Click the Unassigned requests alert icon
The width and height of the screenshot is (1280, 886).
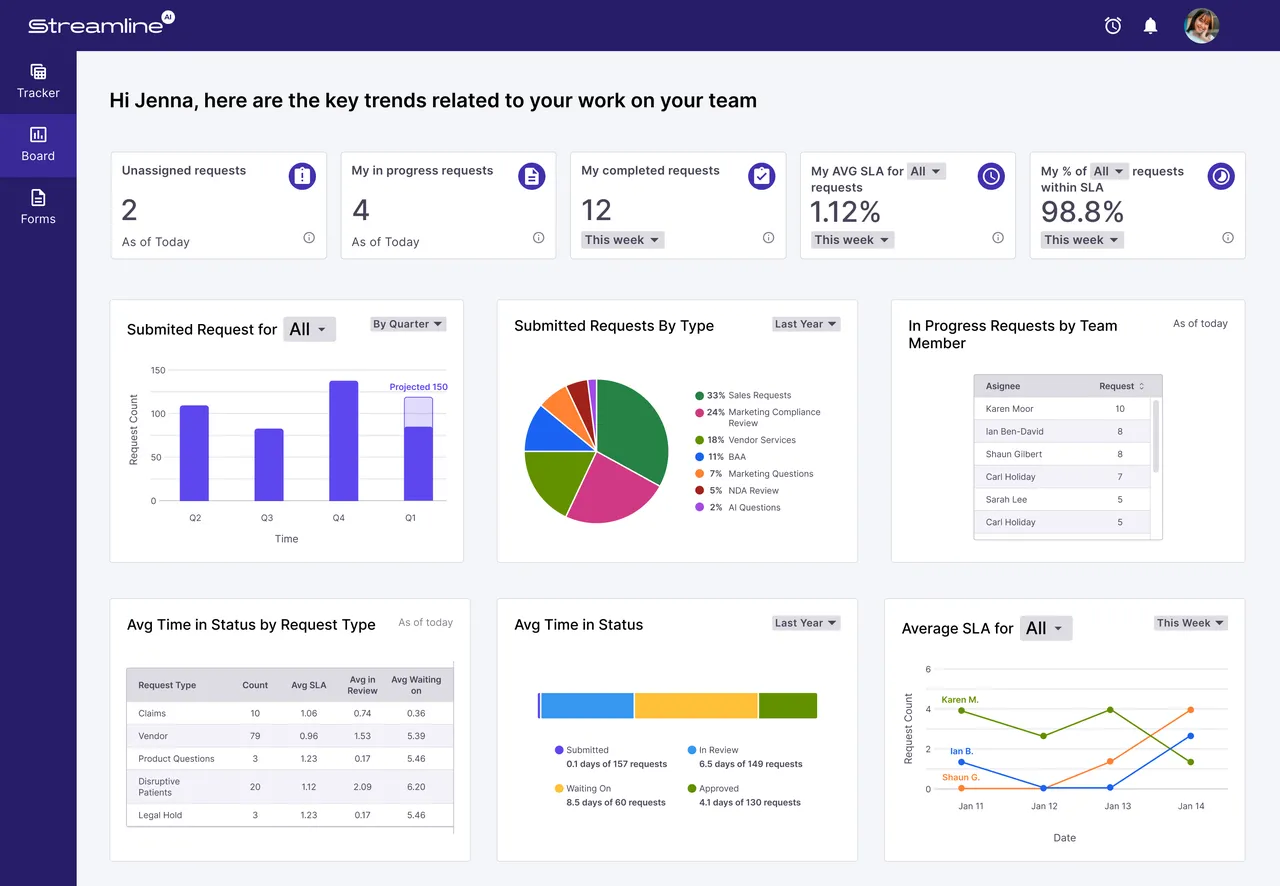(x=302, y=176)
